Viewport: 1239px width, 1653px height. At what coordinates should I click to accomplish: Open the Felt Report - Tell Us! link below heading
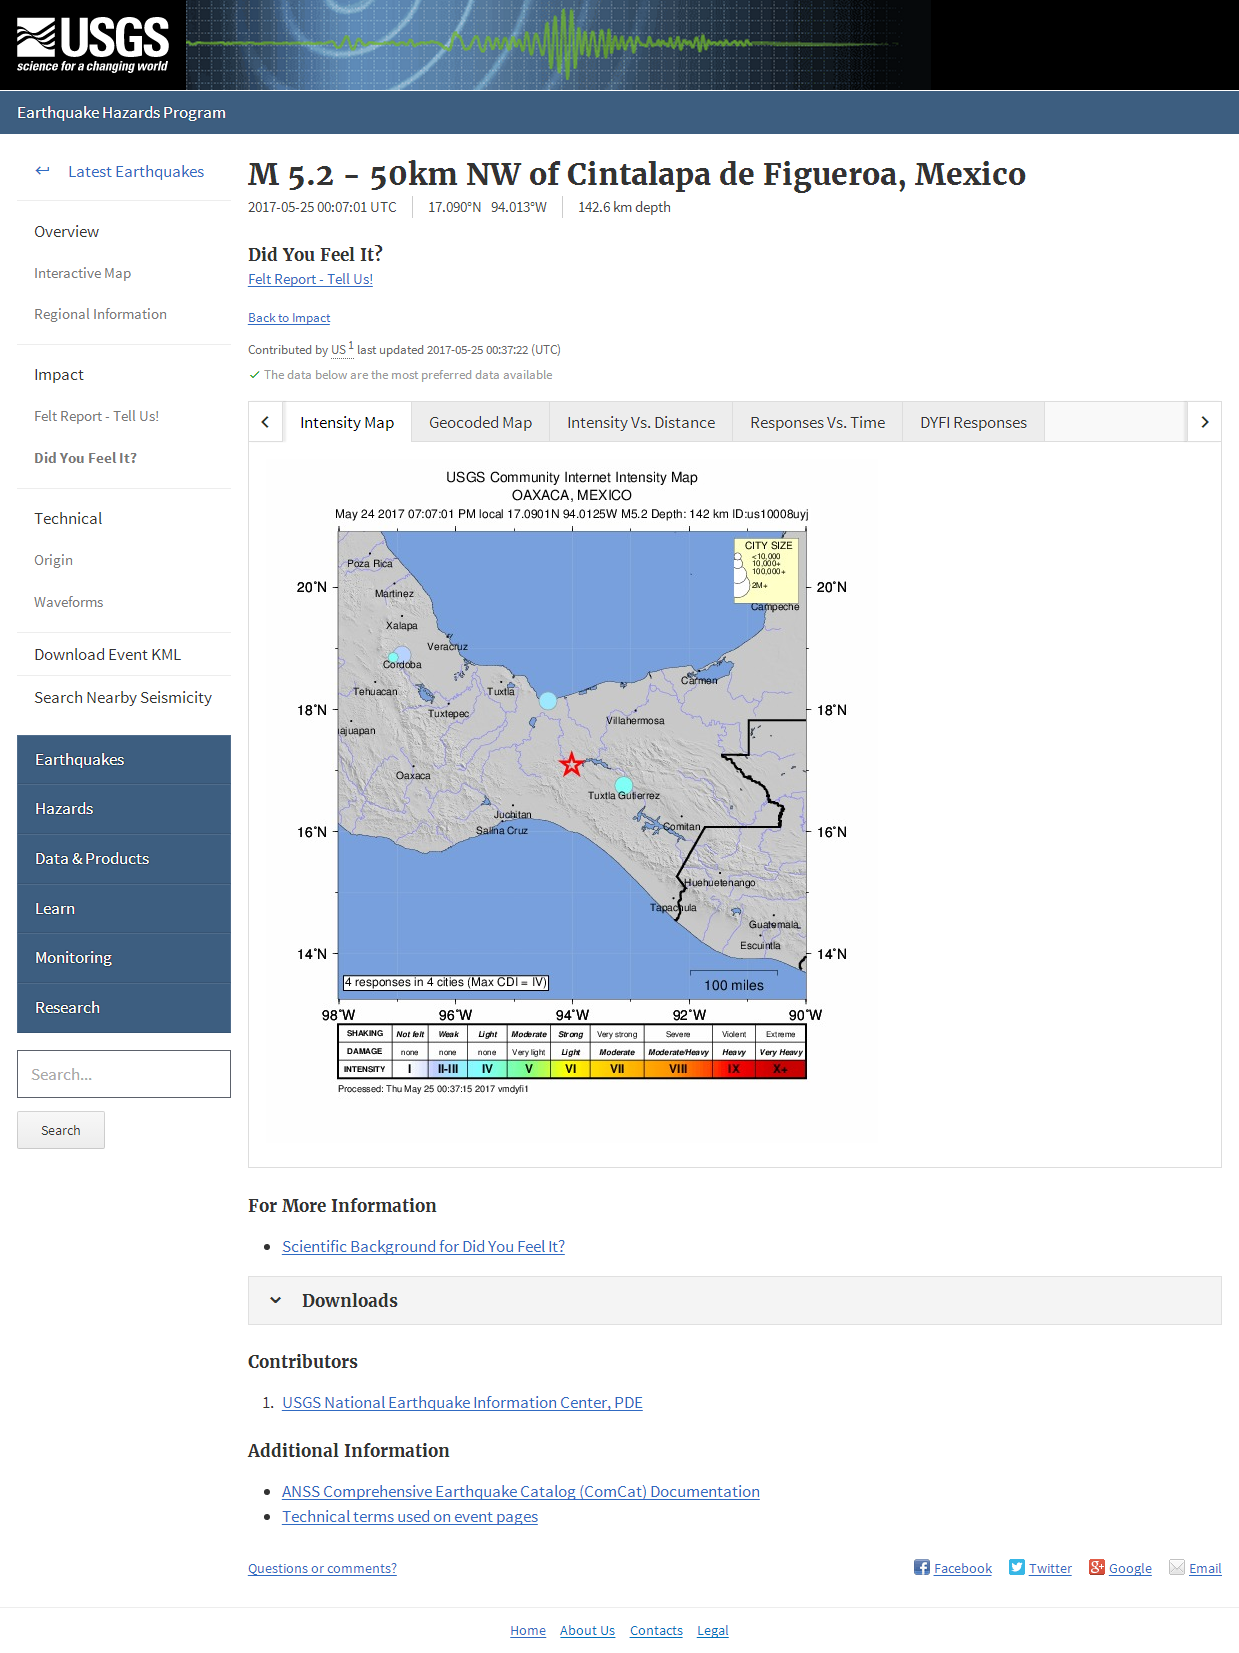tap(310, 279)
